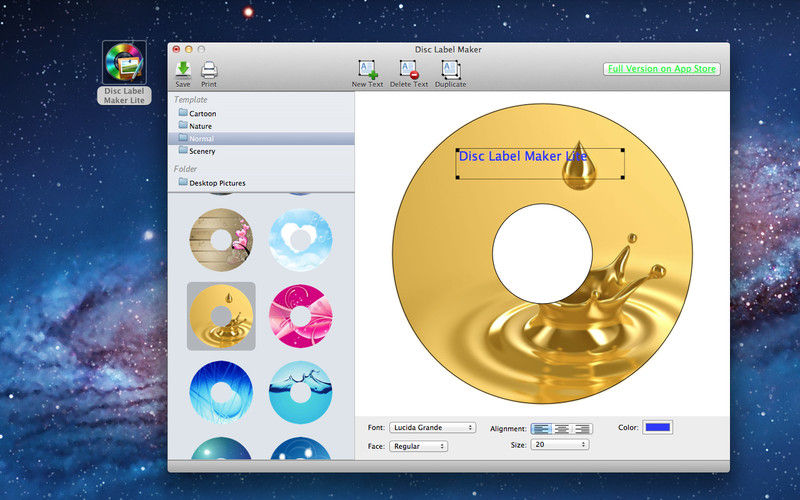This screenshot has height=500, width=800.
Task: Open the blue Color swatch picker
Action: coord(658,428)
